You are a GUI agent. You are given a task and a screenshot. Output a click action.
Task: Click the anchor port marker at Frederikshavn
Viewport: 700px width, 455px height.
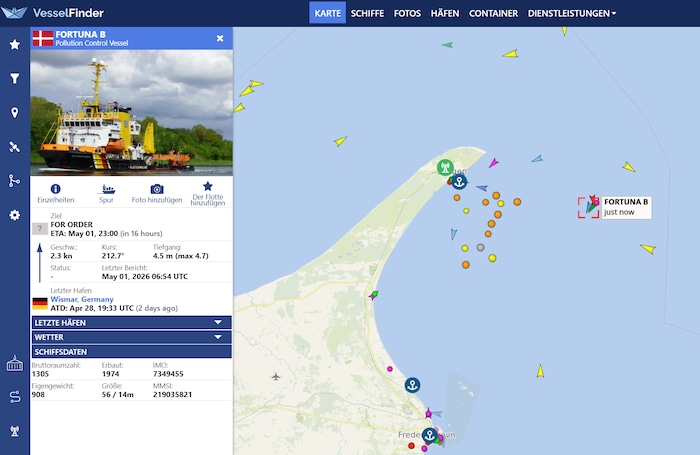click(x=430, y=435)
